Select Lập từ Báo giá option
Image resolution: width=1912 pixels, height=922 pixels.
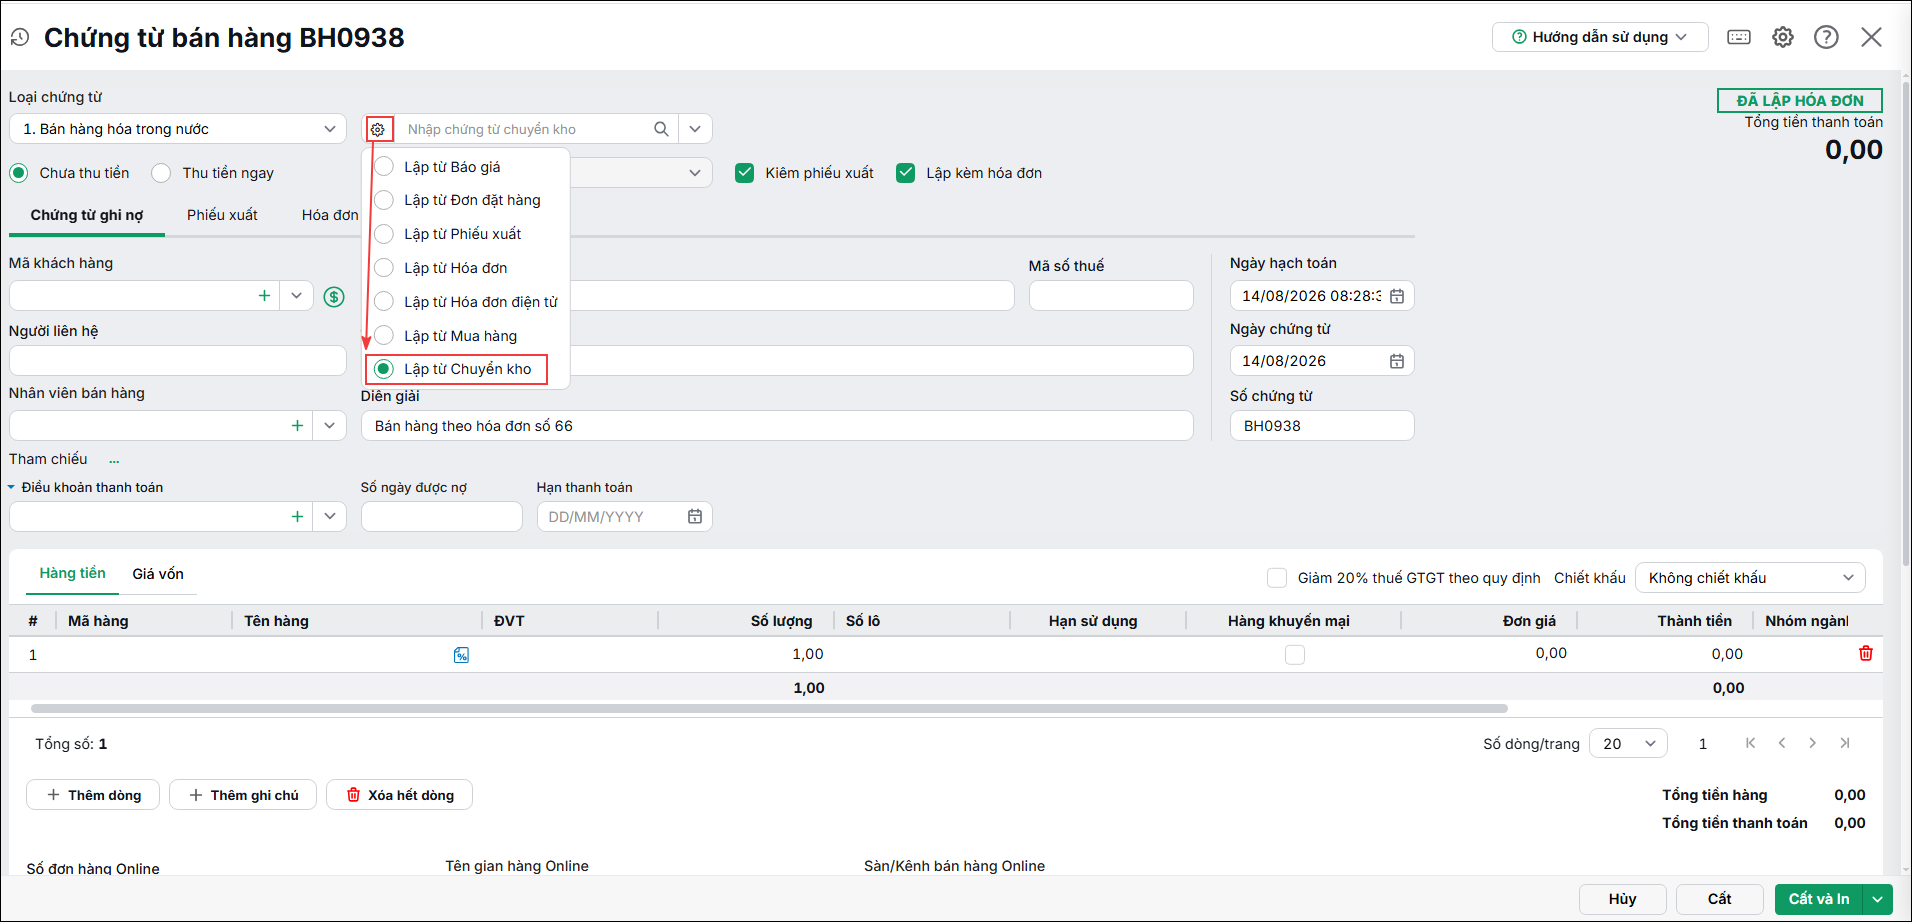384,166
